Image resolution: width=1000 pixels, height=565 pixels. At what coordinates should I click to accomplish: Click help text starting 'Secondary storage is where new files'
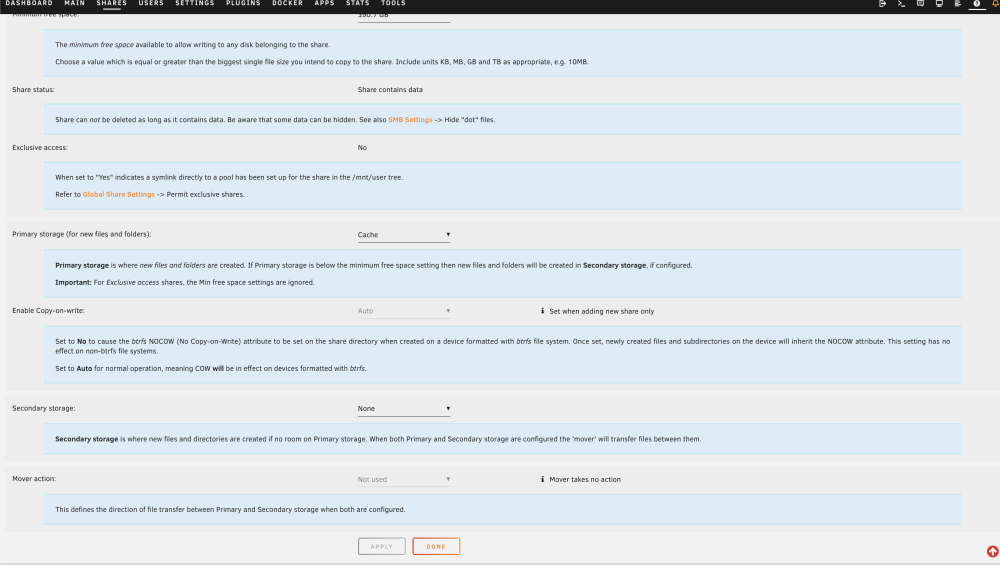(378, 439)
